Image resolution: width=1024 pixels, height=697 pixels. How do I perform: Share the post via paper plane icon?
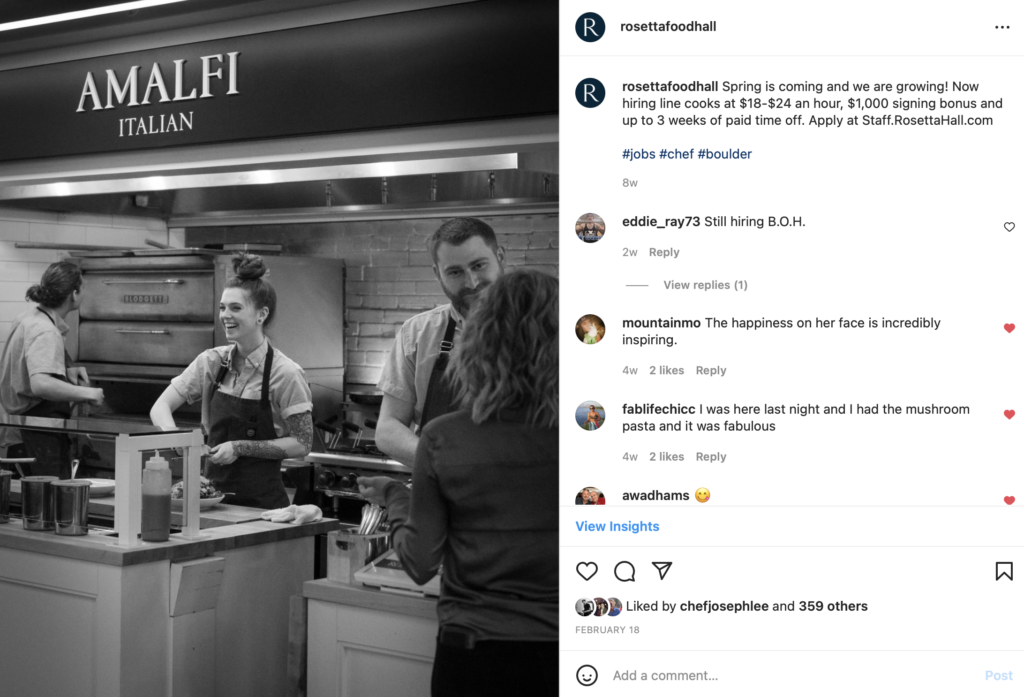pyautogui.click(x=662, y=570)
